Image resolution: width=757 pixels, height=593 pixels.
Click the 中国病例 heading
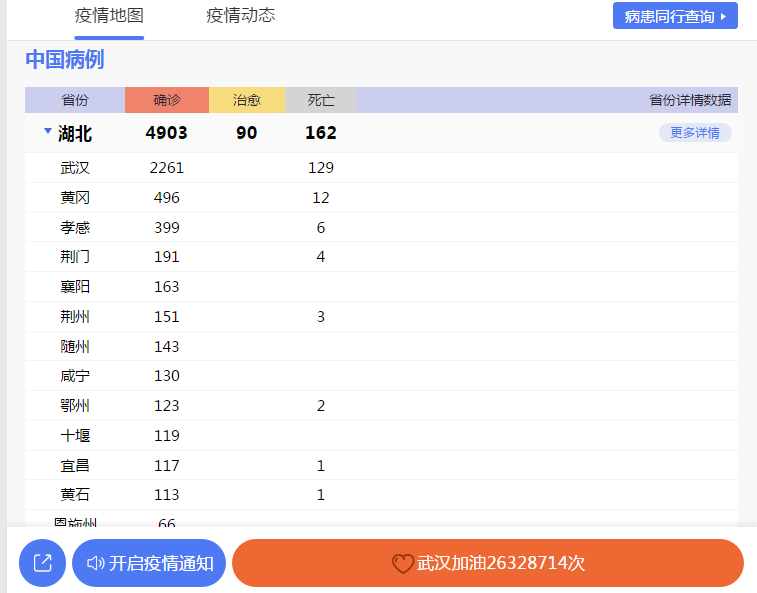(x=64, y=60)
